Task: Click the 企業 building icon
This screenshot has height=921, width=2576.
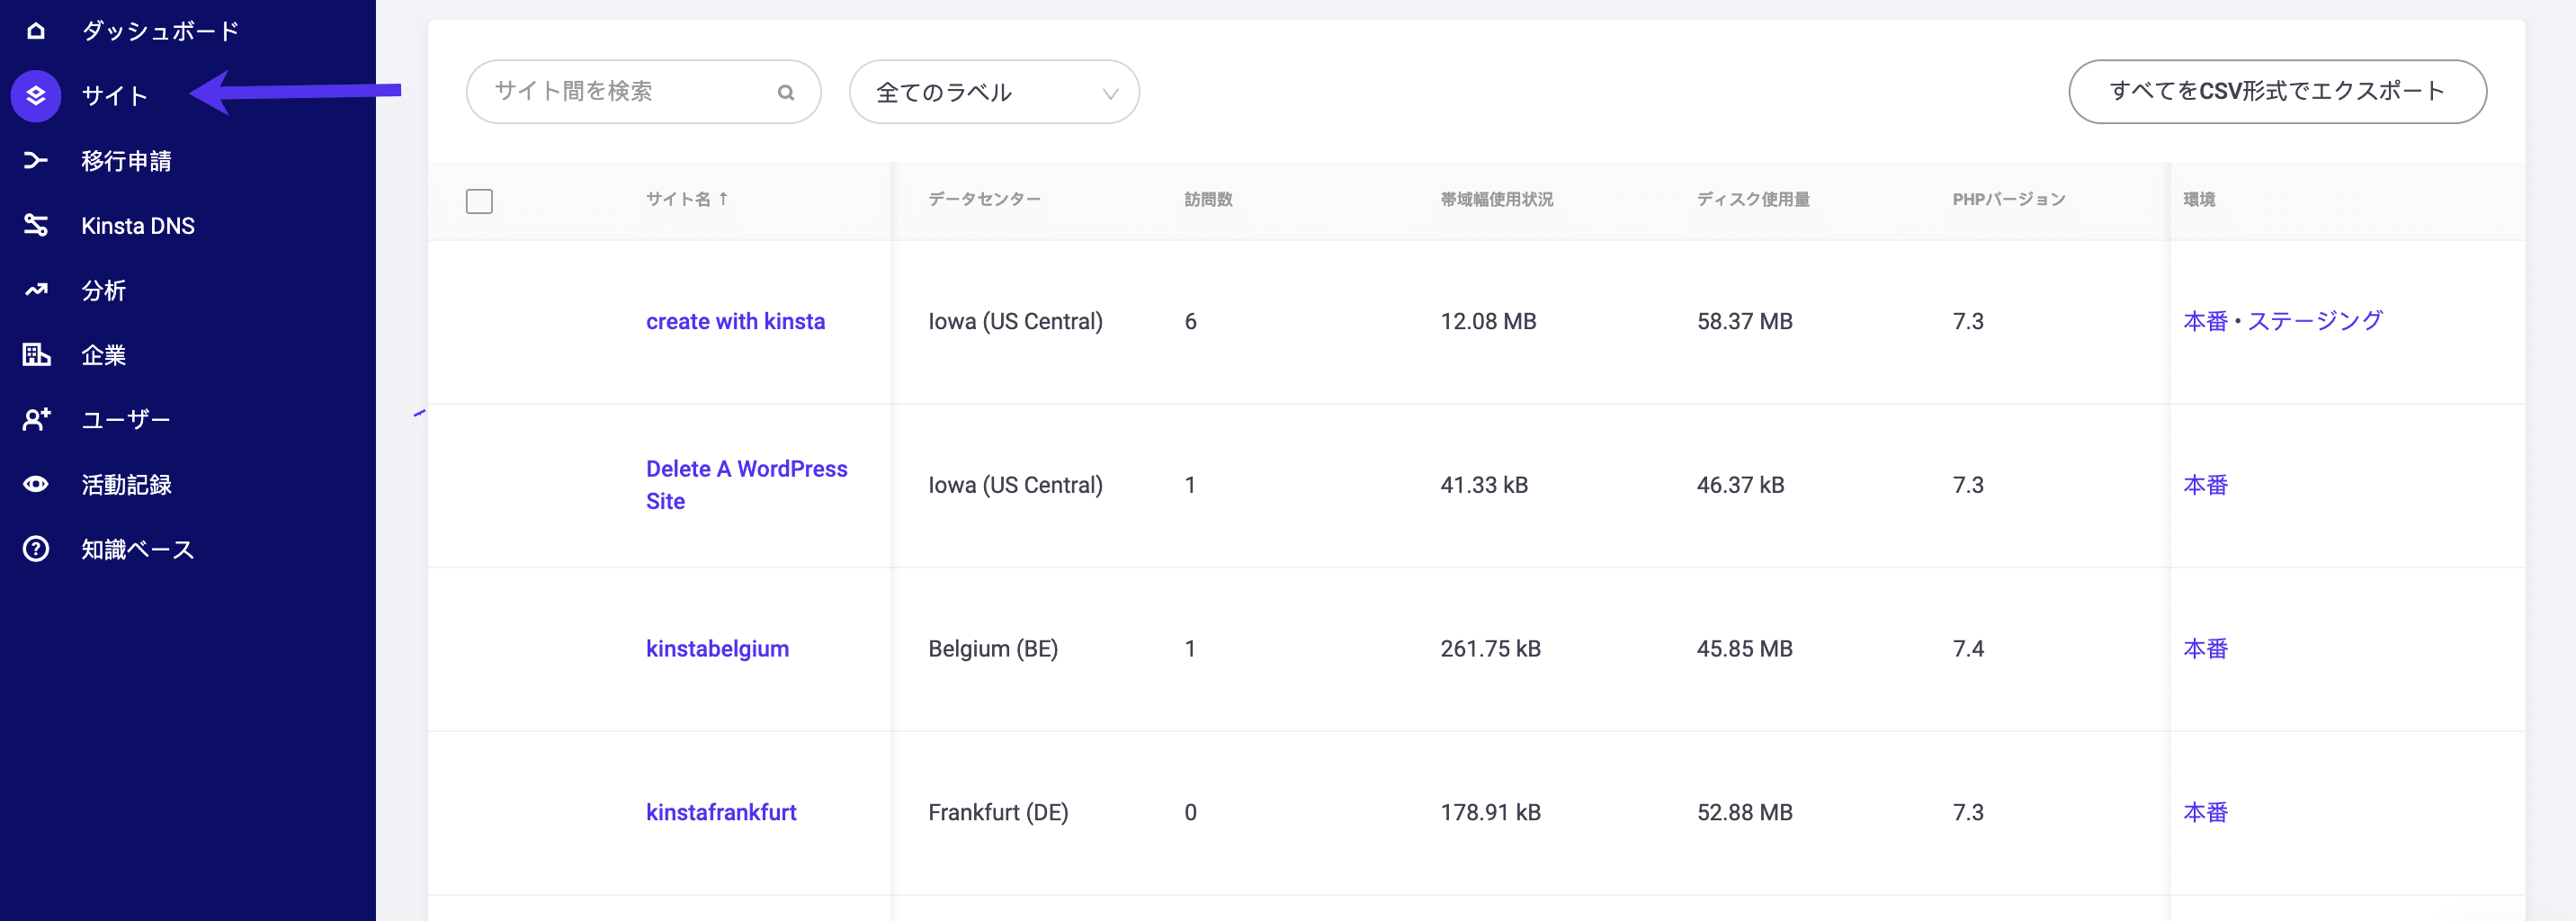Action: 35,354
